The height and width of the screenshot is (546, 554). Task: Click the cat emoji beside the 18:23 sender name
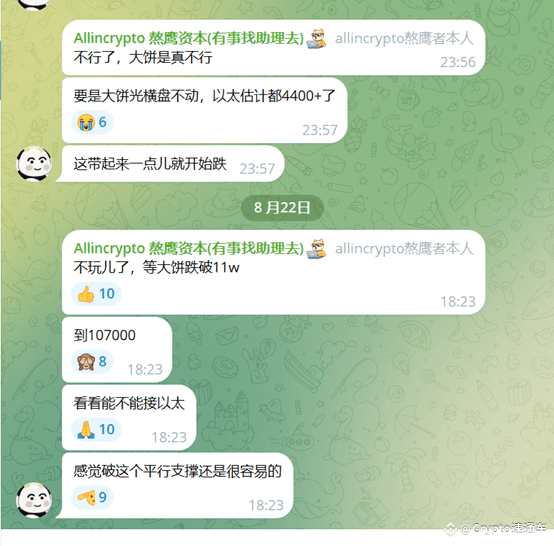pos(317,248)
